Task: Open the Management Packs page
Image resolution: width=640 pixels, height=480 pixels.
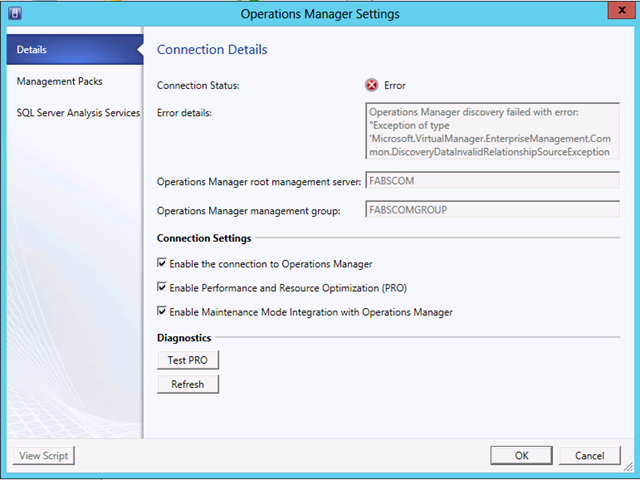Action: click(x=60, y=81)
